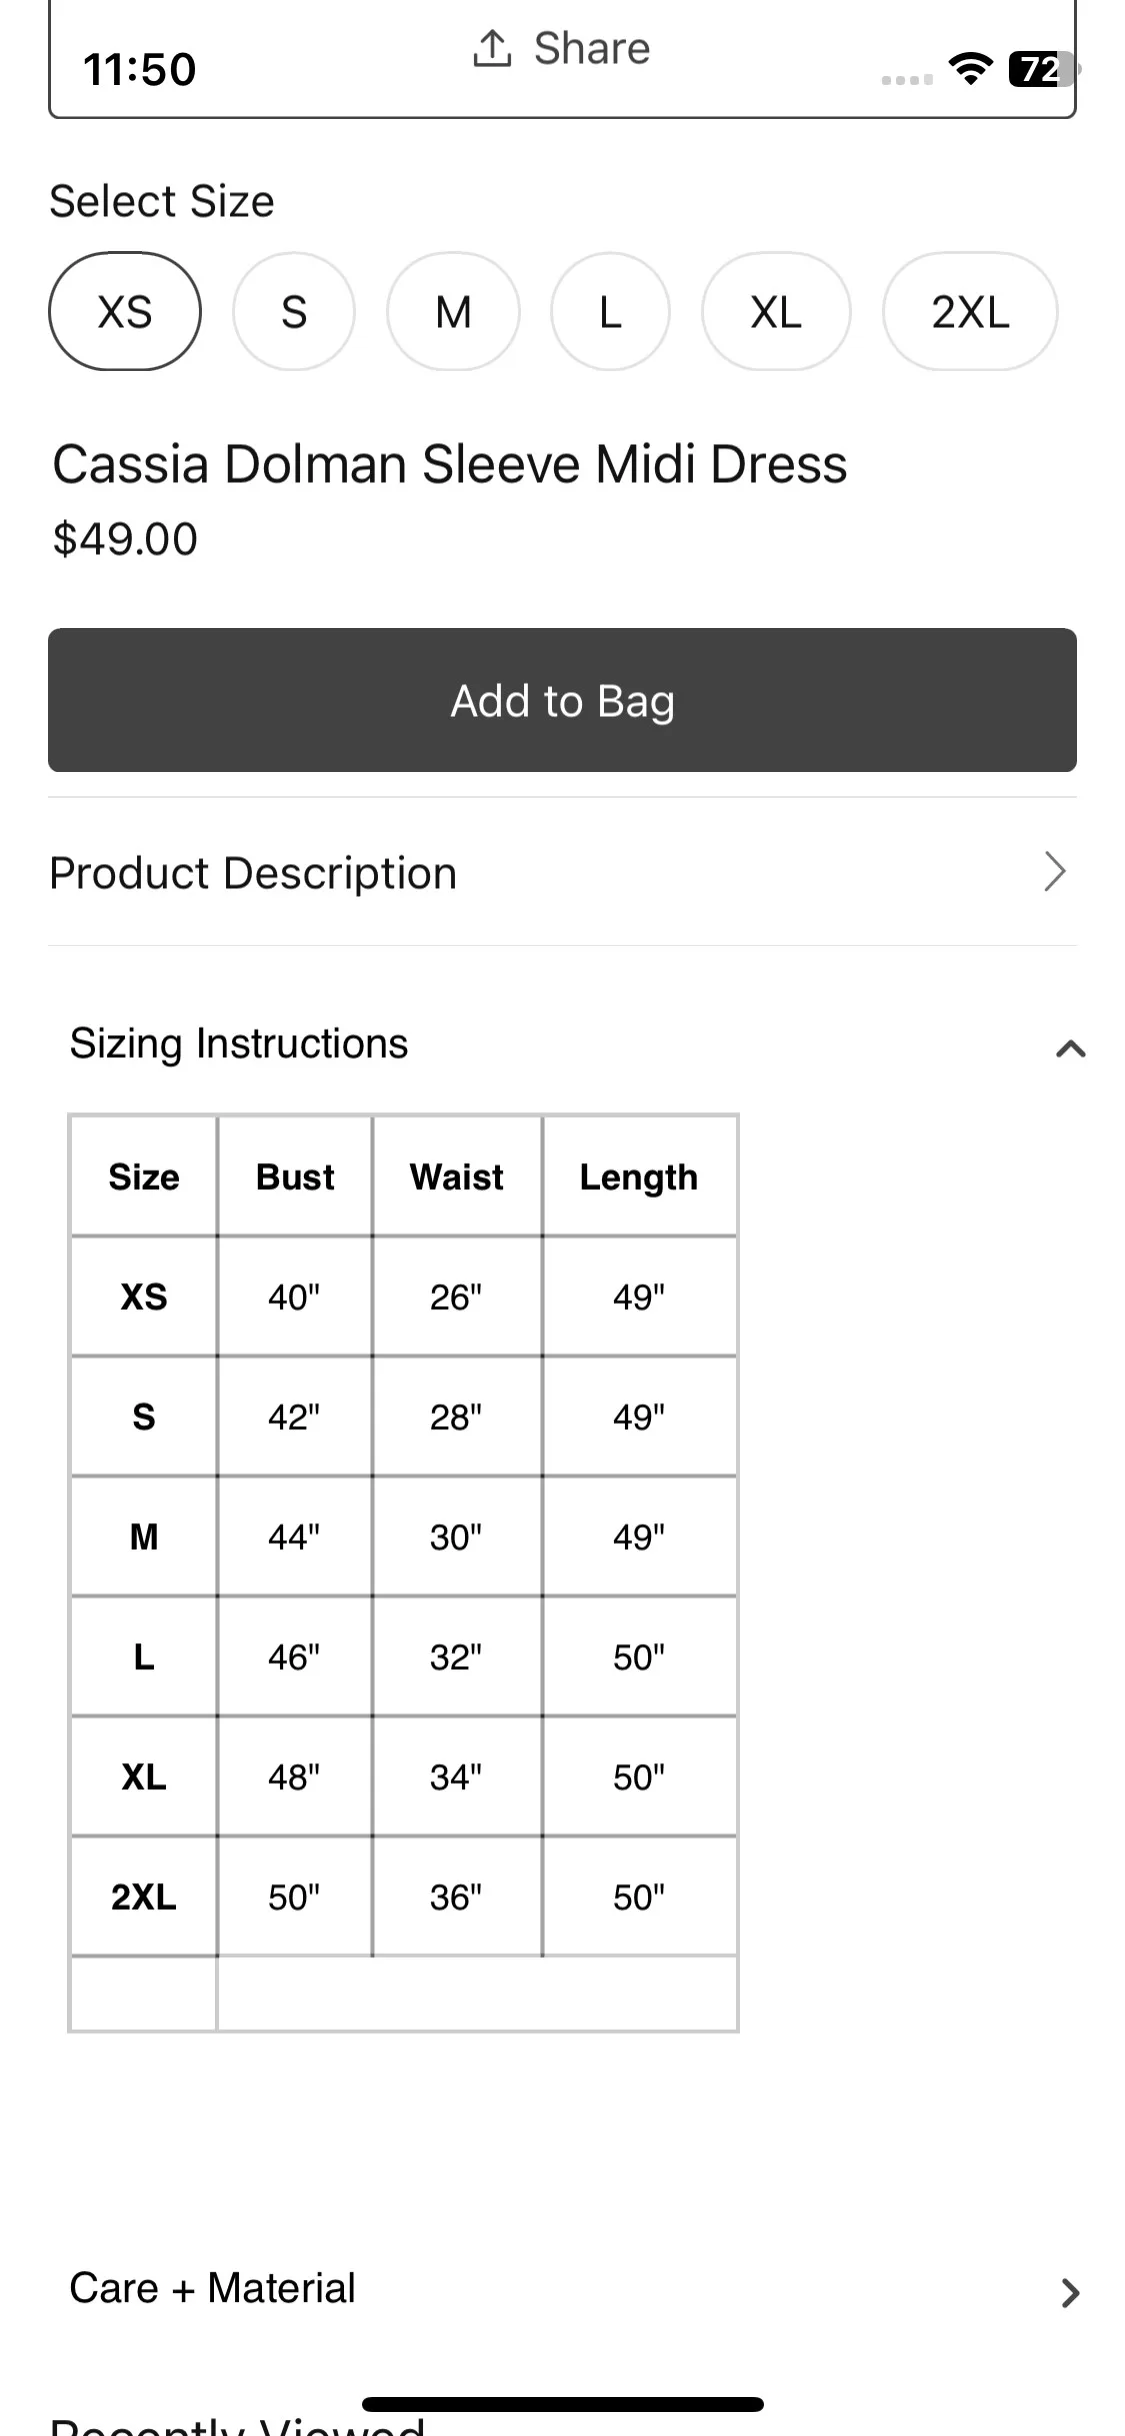1125x2436 pixels.
Task: Add the dress to bag
Action: pos(562,700)
